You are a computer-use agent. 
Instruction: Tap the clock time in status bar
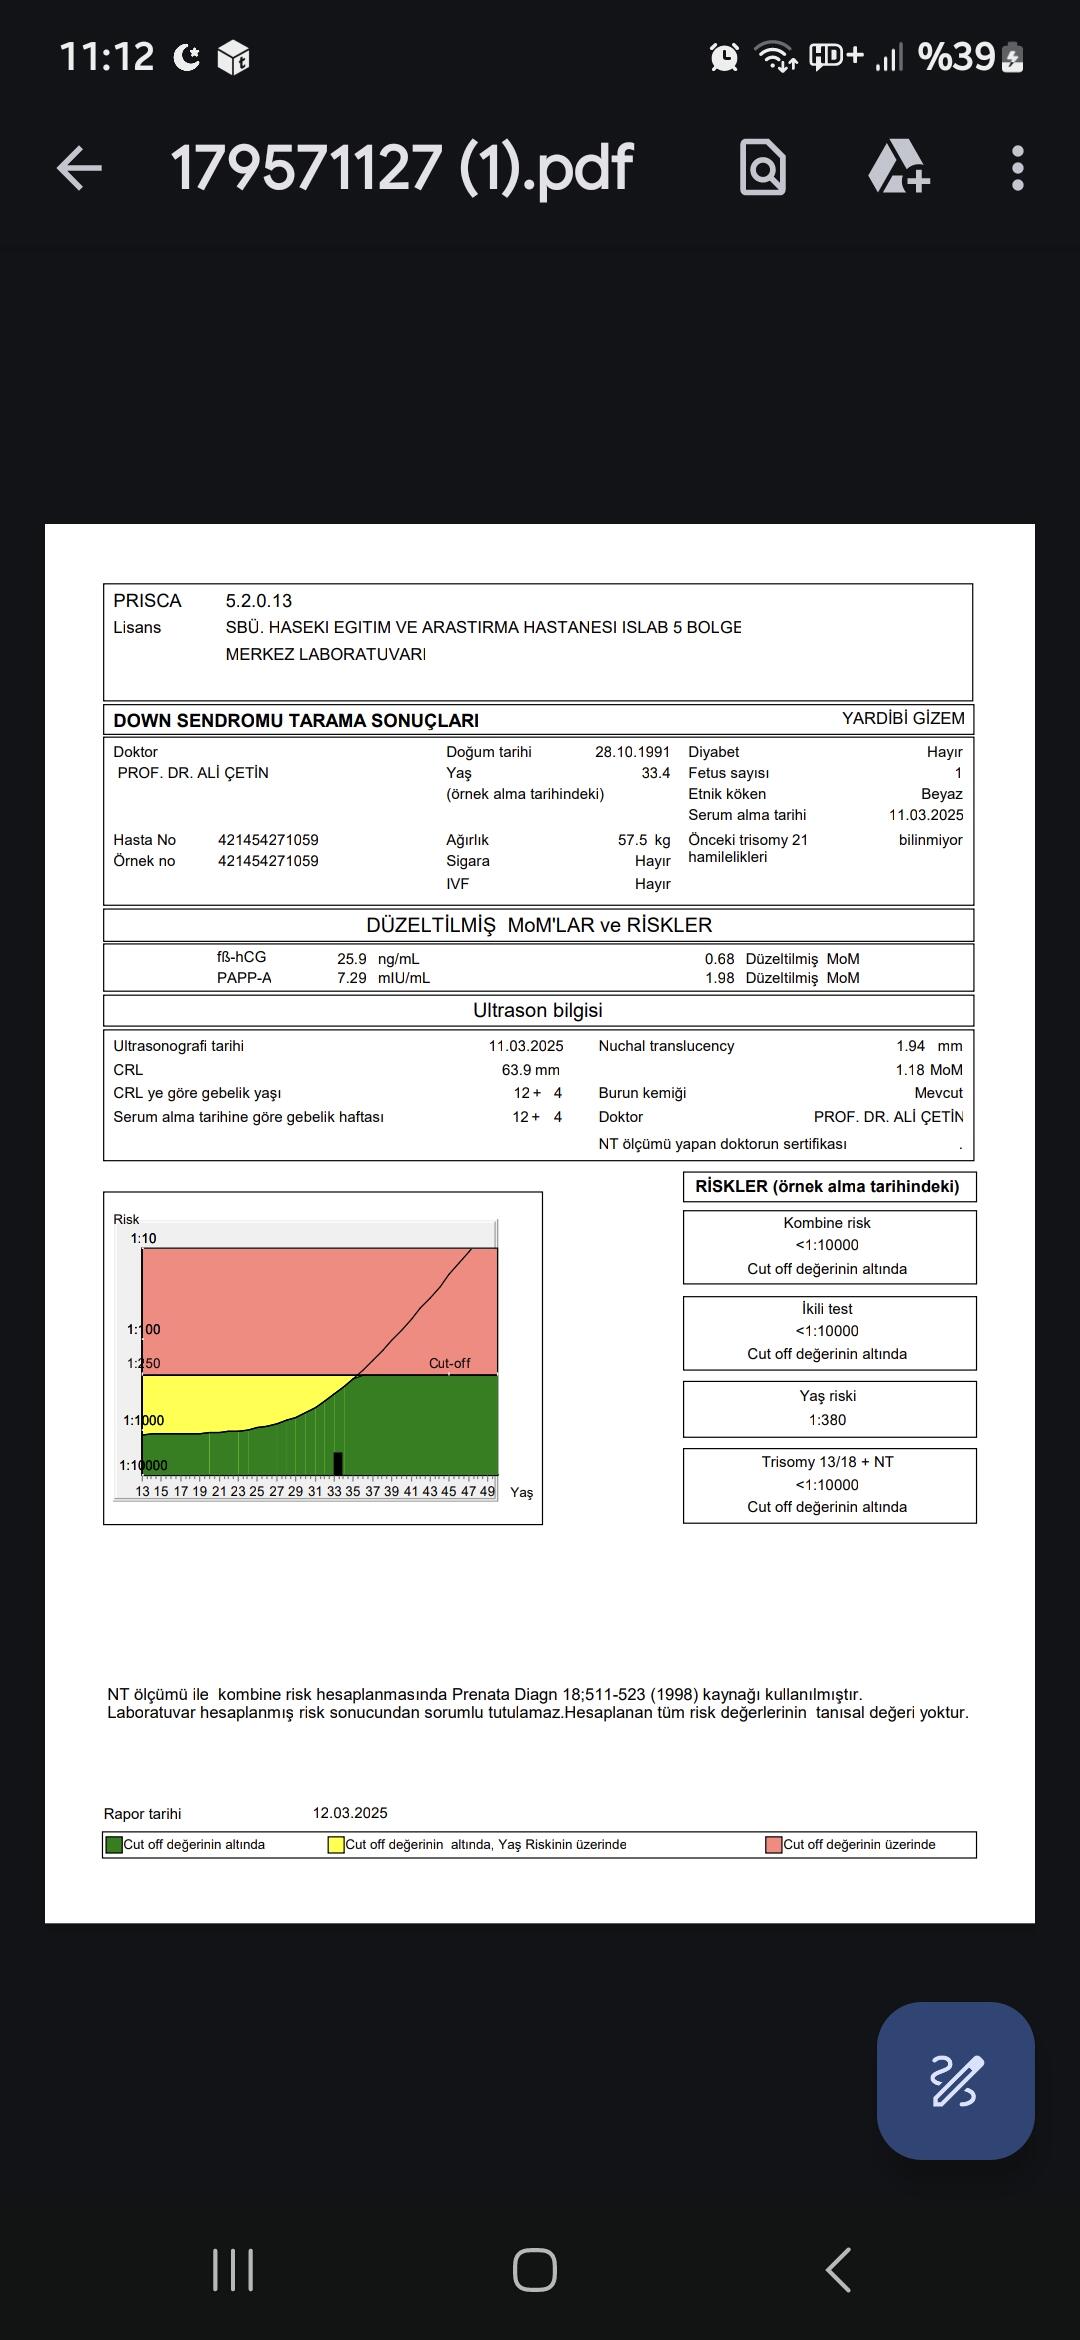coord(106,57)
